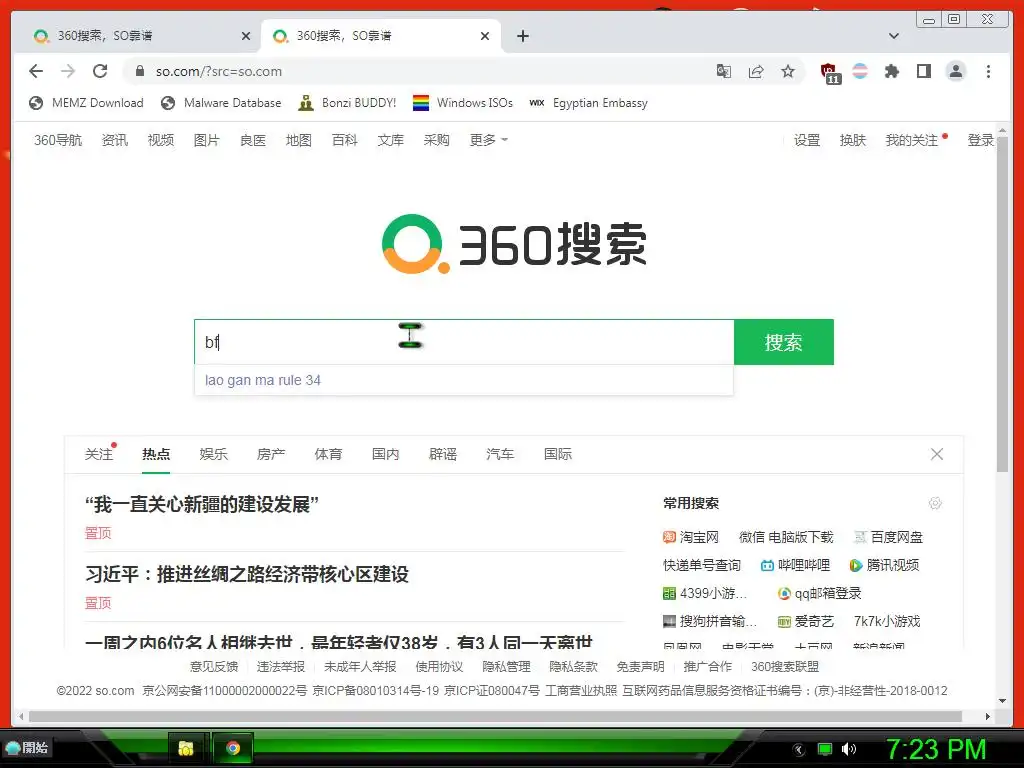
Task: Click the vertical page scrollbar thumb
Action: [x=1002, y=304]
